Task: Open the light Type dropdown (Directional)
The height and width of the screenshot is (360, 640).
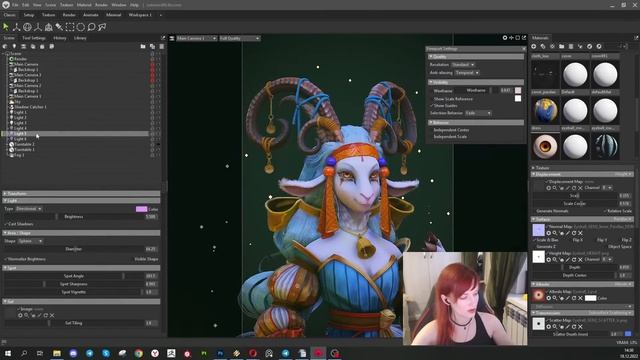Action: (x=29, y=209)
